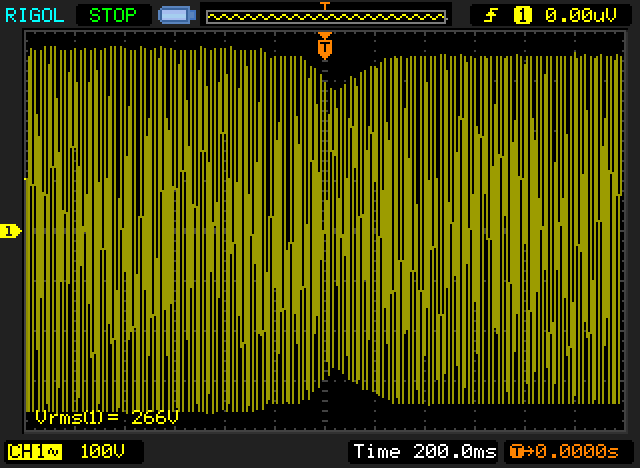
Task: Click the Time 200.0ms timebase readout
Action: click(425, 452)
